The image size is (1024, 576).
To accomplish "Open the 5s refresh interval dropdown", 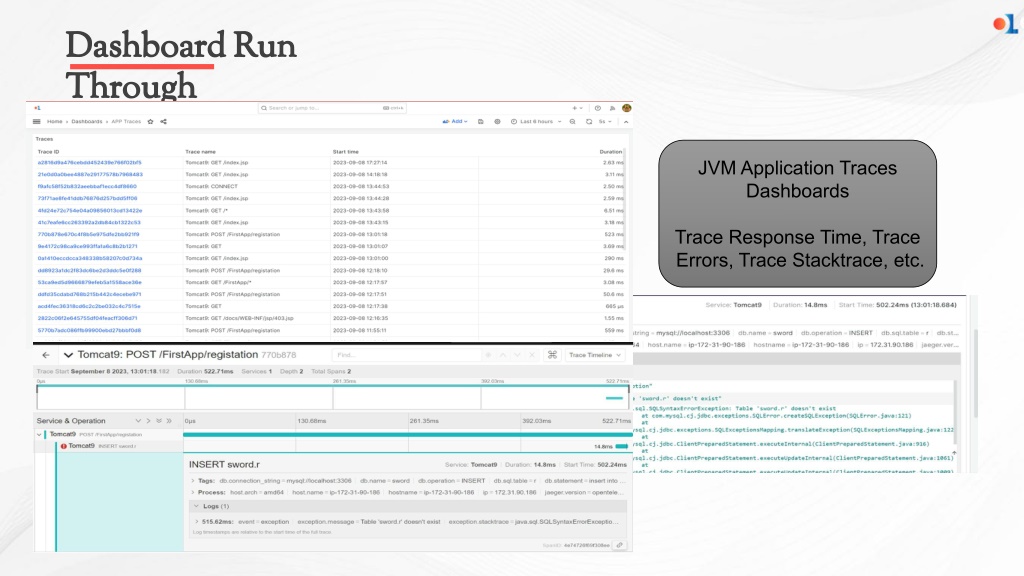I will (605, 121).
